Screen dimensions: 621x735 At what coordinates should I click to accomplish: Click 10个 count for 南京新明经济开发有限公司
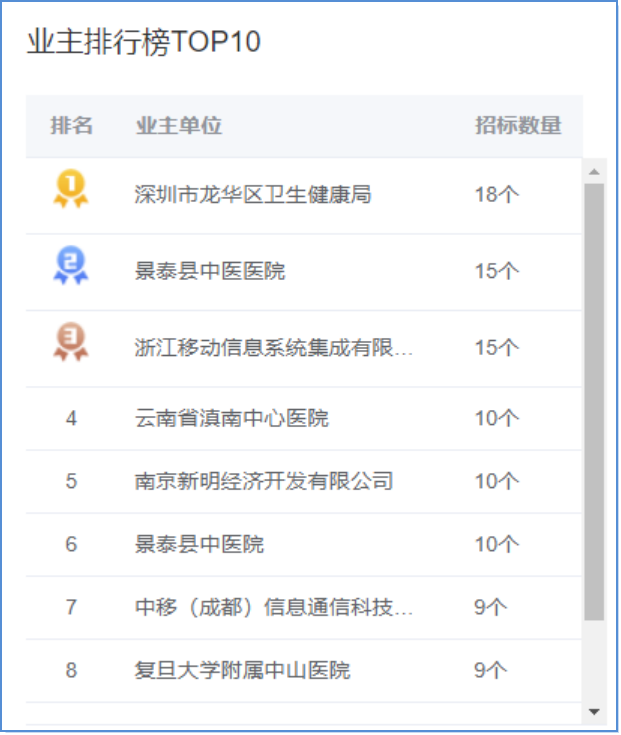[497, 481]
